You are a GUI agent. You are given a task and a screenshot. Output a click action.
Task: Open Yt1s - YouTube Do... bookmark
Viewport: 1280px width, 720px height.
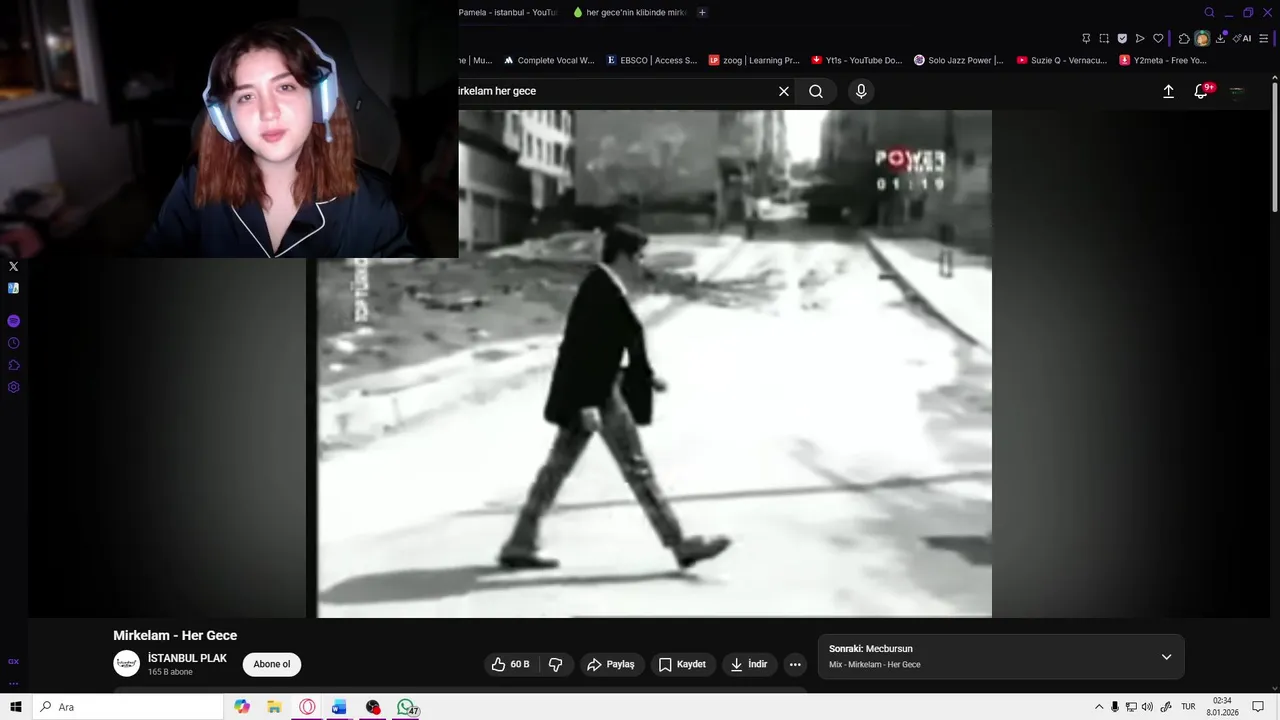pyautogui.click(x=857, y=60)
